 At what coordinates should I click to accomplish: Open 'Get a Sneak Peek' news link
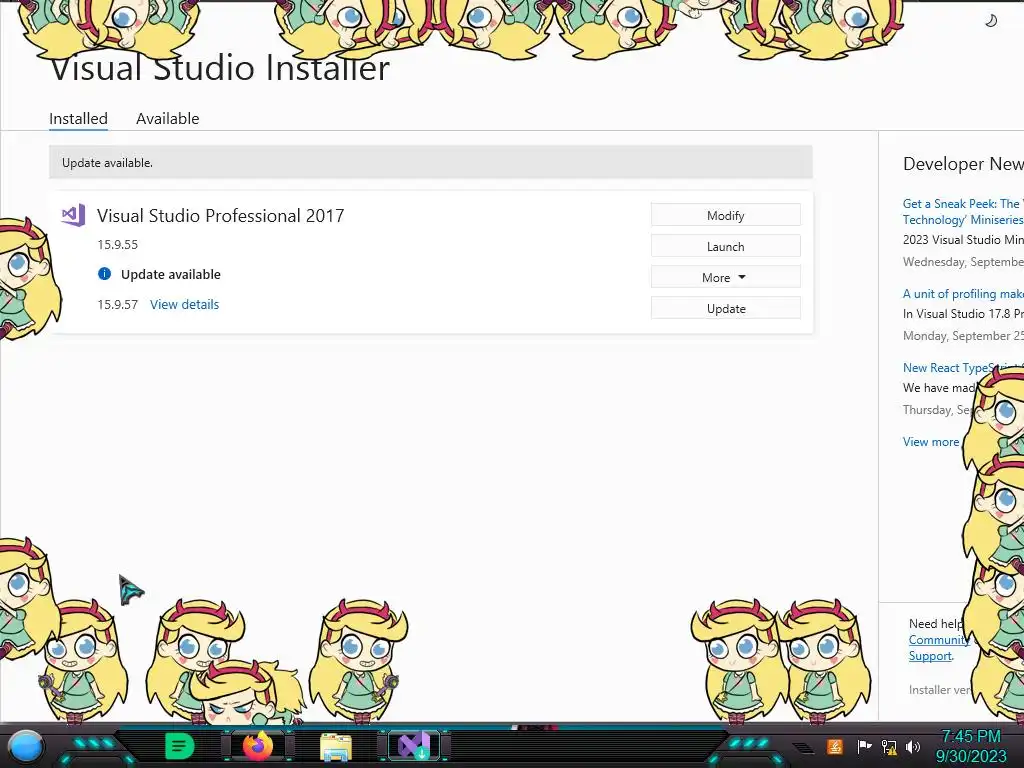click(963, 212)
